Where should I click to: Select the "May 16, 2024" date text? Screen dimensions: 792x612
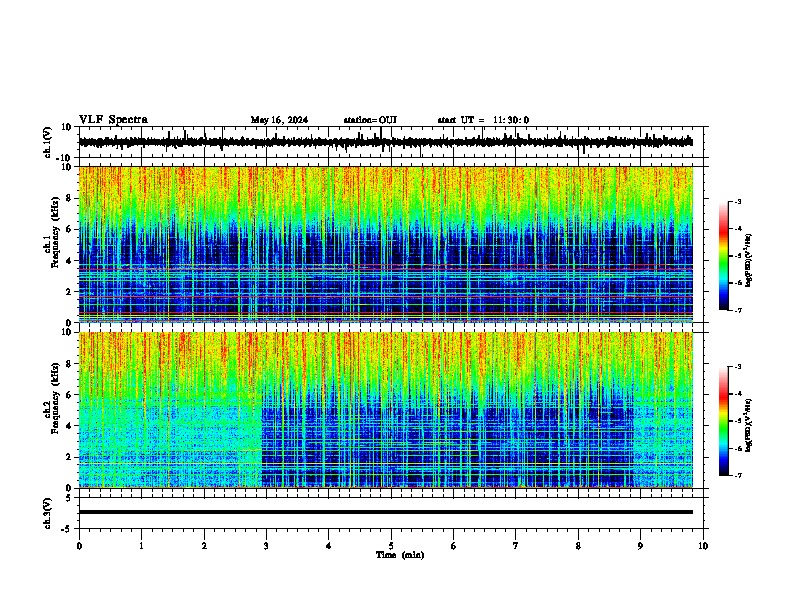tap(279, 120)
